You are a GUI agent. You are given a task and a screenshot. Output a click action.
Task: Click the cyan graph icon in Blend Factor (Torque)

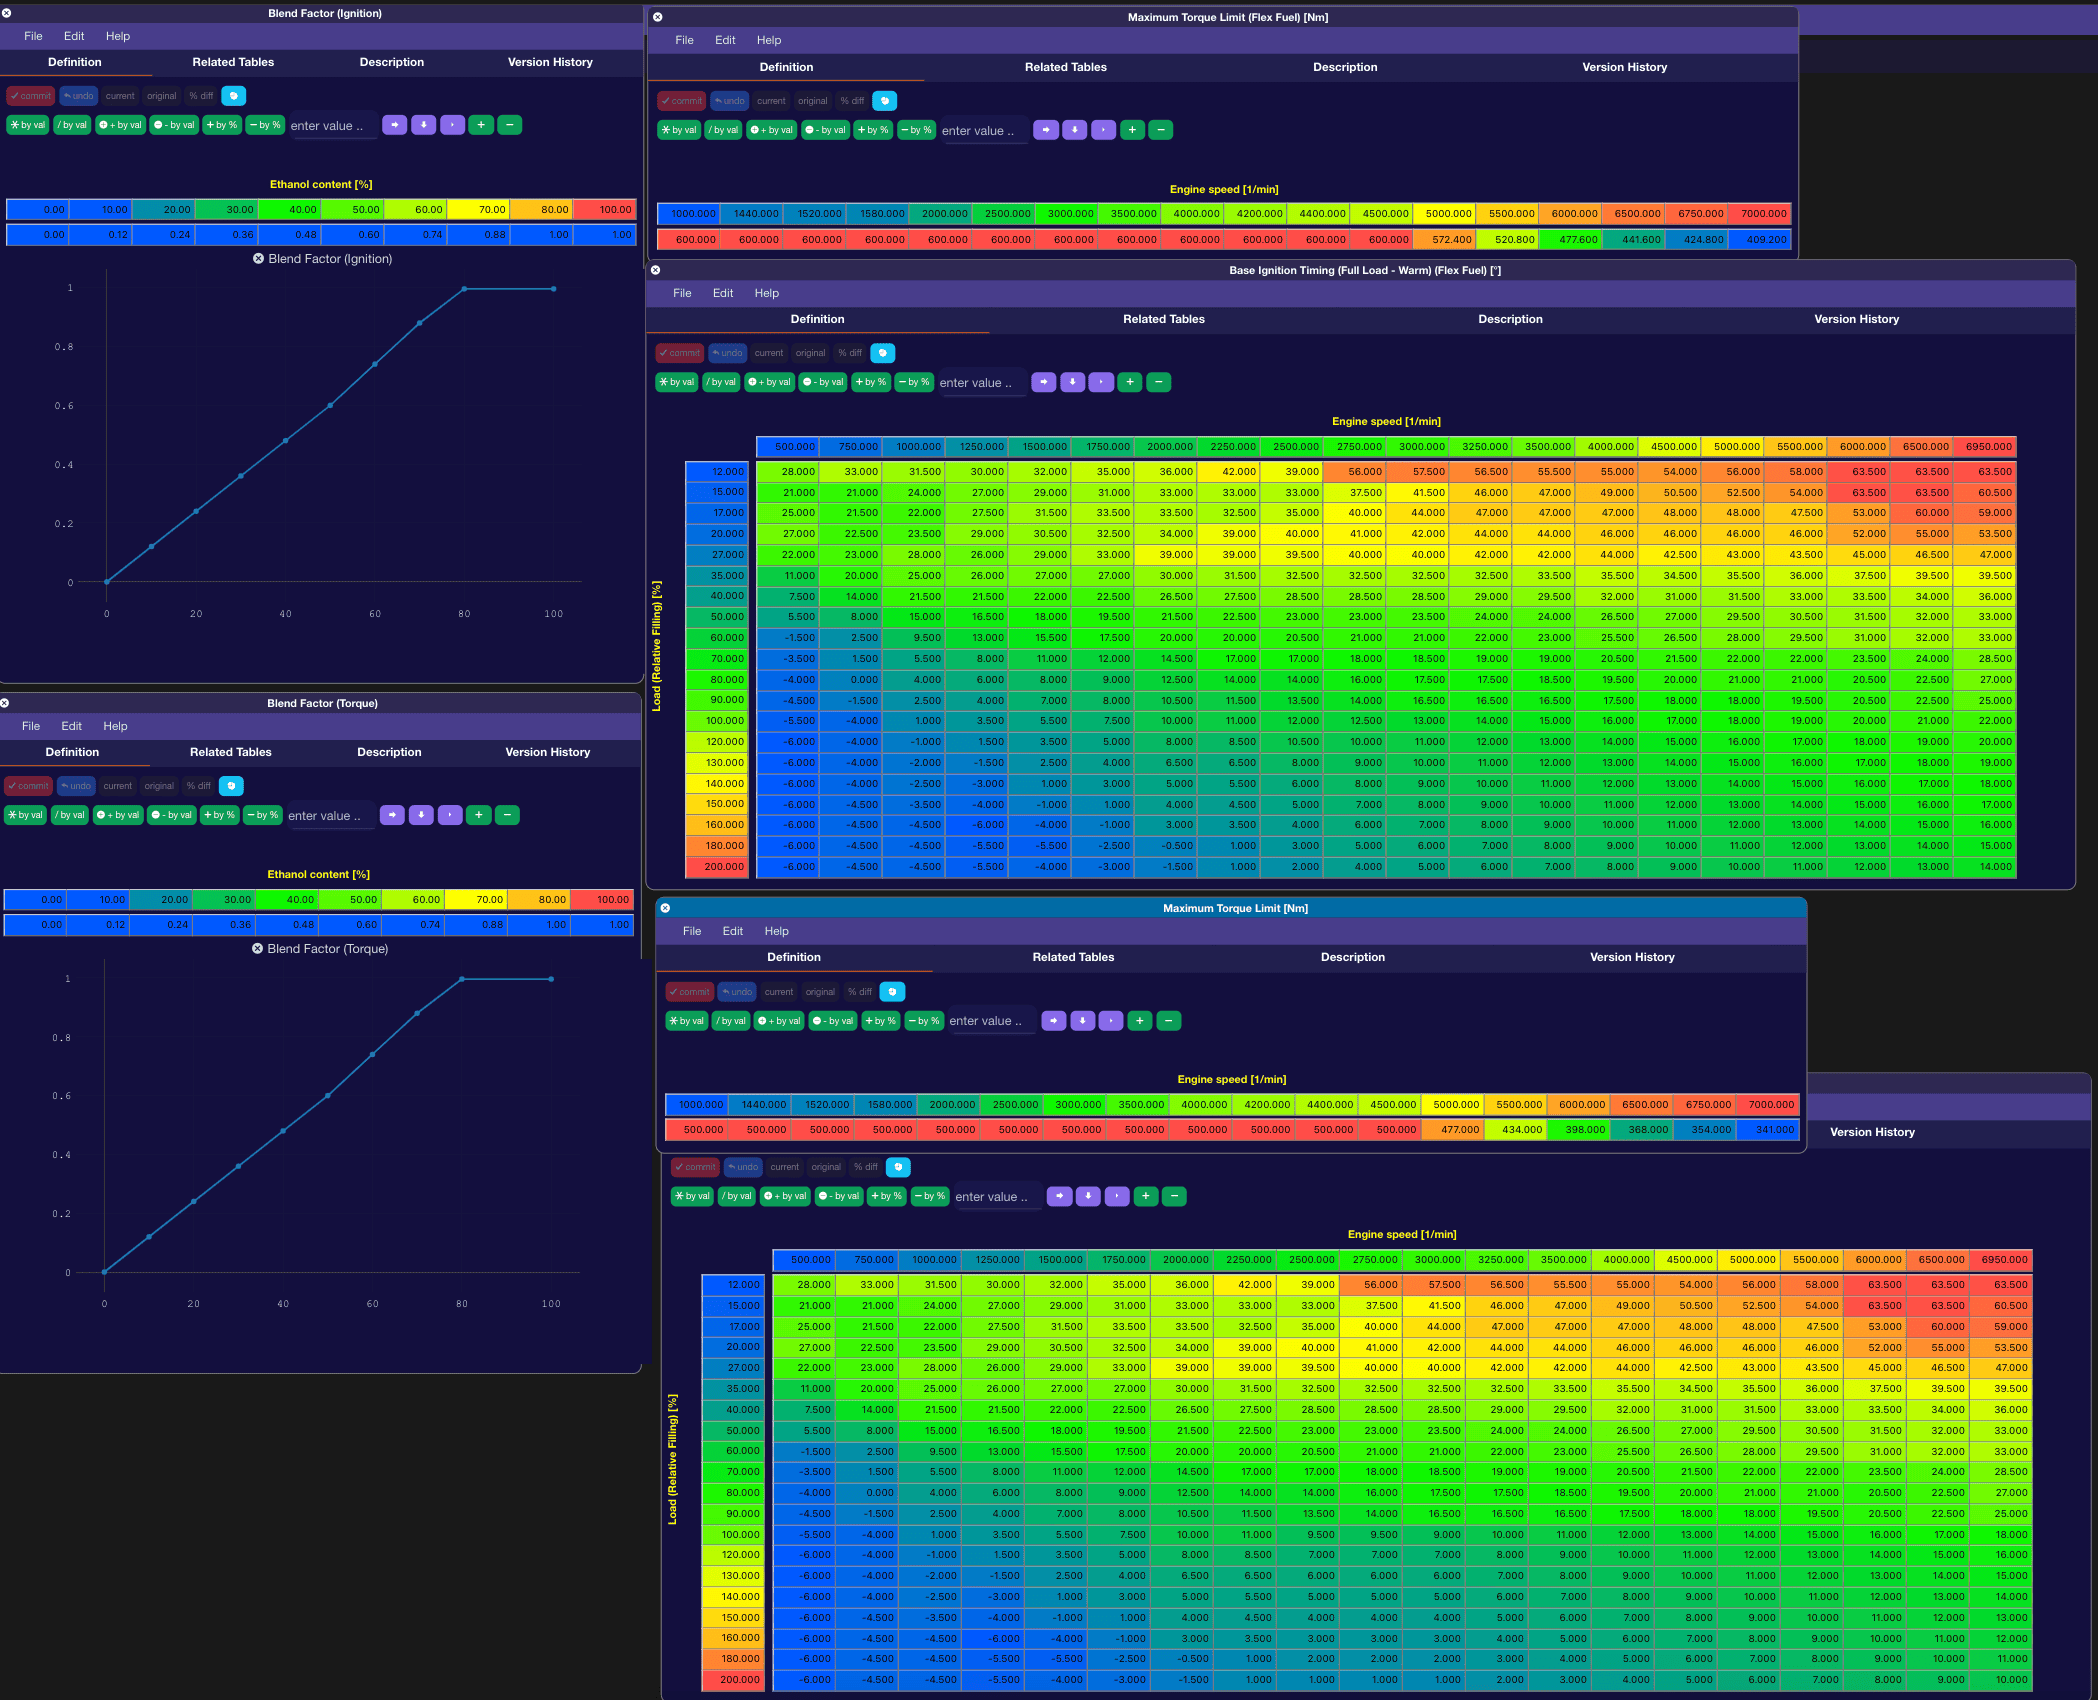point(231,786)
